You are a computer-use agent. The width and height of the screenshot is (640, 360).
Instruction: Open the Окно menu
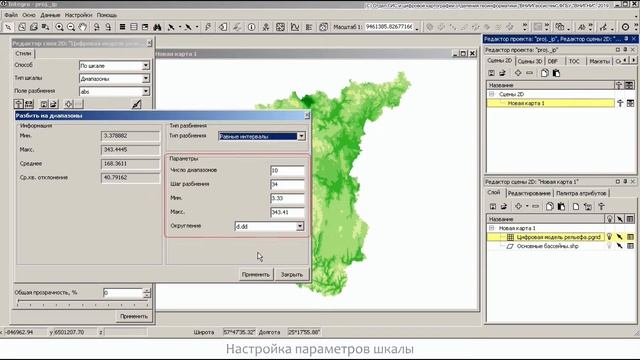29,15
